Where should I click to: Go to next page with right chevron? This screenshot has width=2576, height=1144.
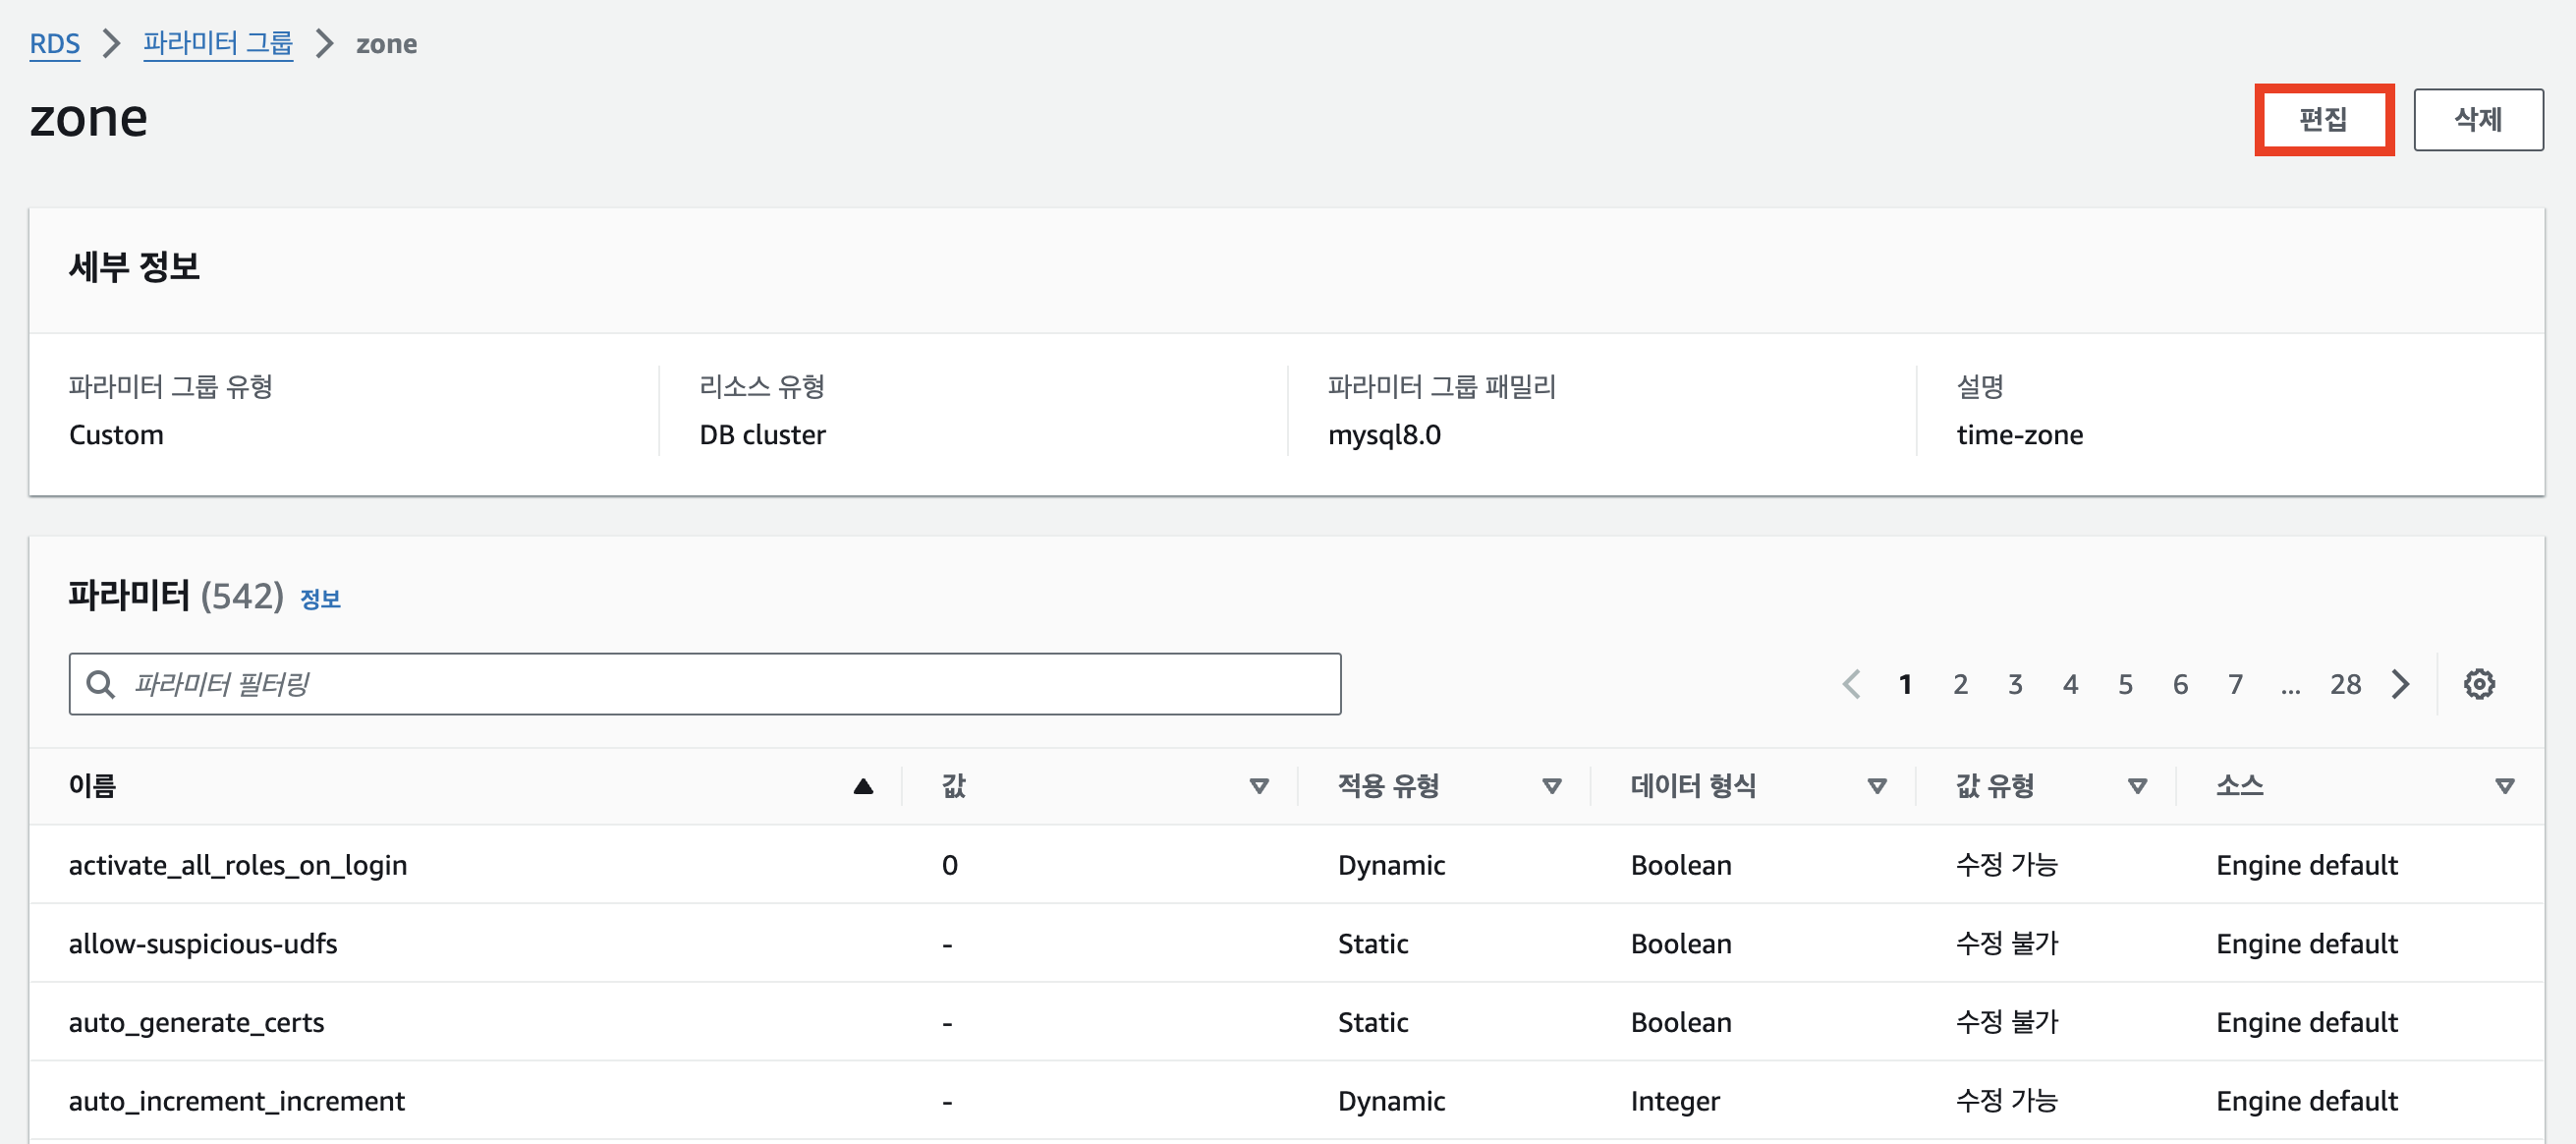click(2400, 684)
